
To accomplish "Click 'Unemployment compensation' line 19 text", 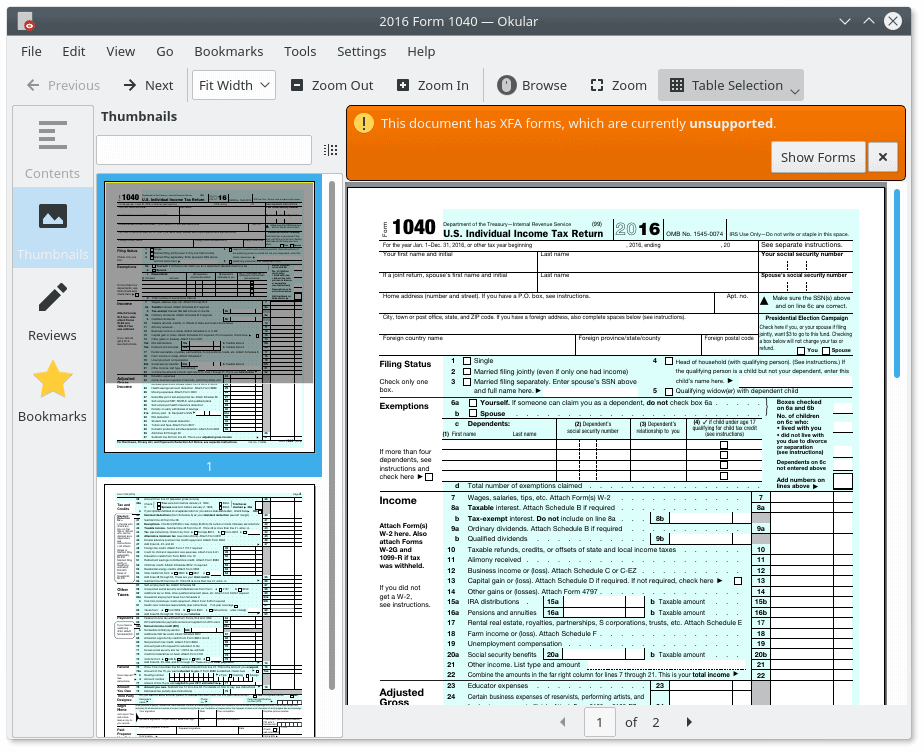I will (514, 644).
